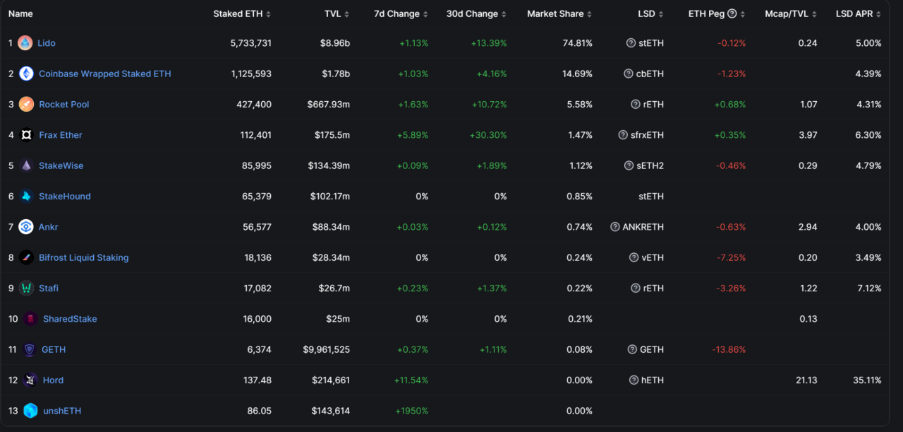Click the token icon beside GETH LSD
The image size is (903, 432).
pos(632,350)
